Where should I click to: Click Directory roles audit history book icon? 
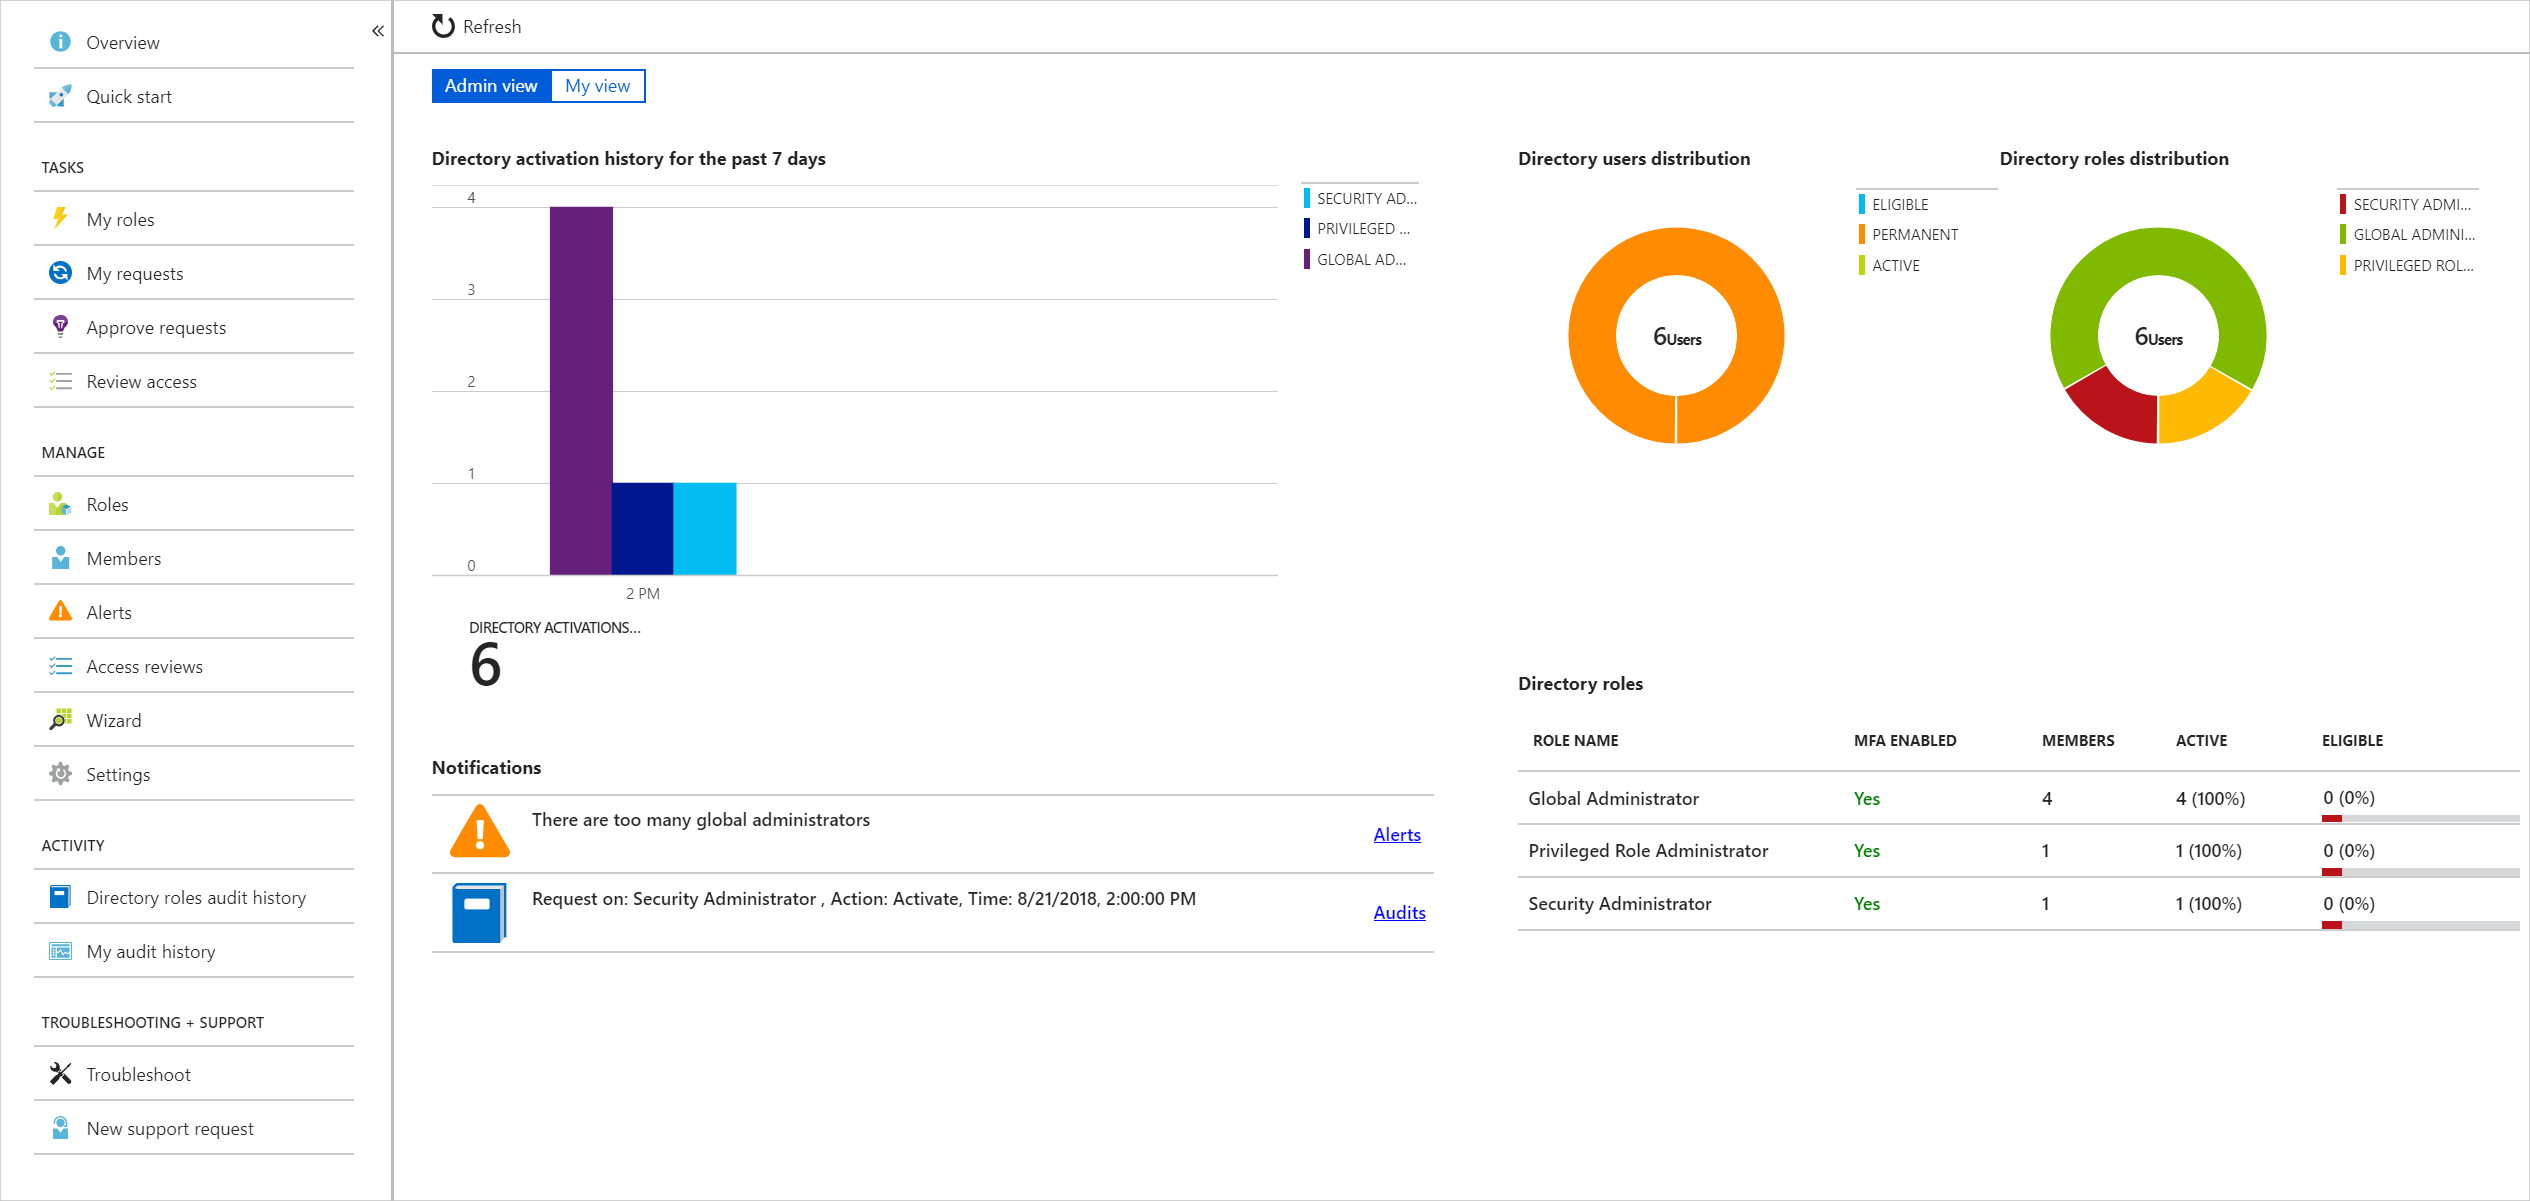coord(60,896)
